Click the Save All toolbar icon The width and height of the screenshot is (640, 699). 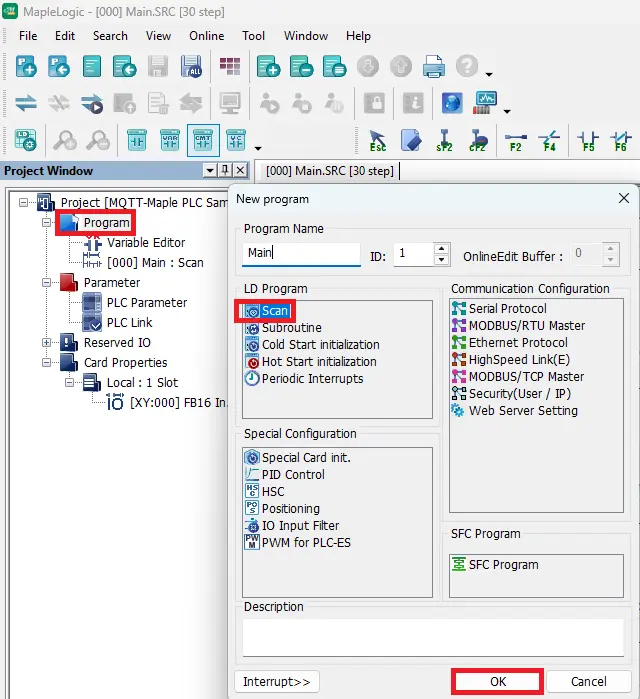coord(191,67)
